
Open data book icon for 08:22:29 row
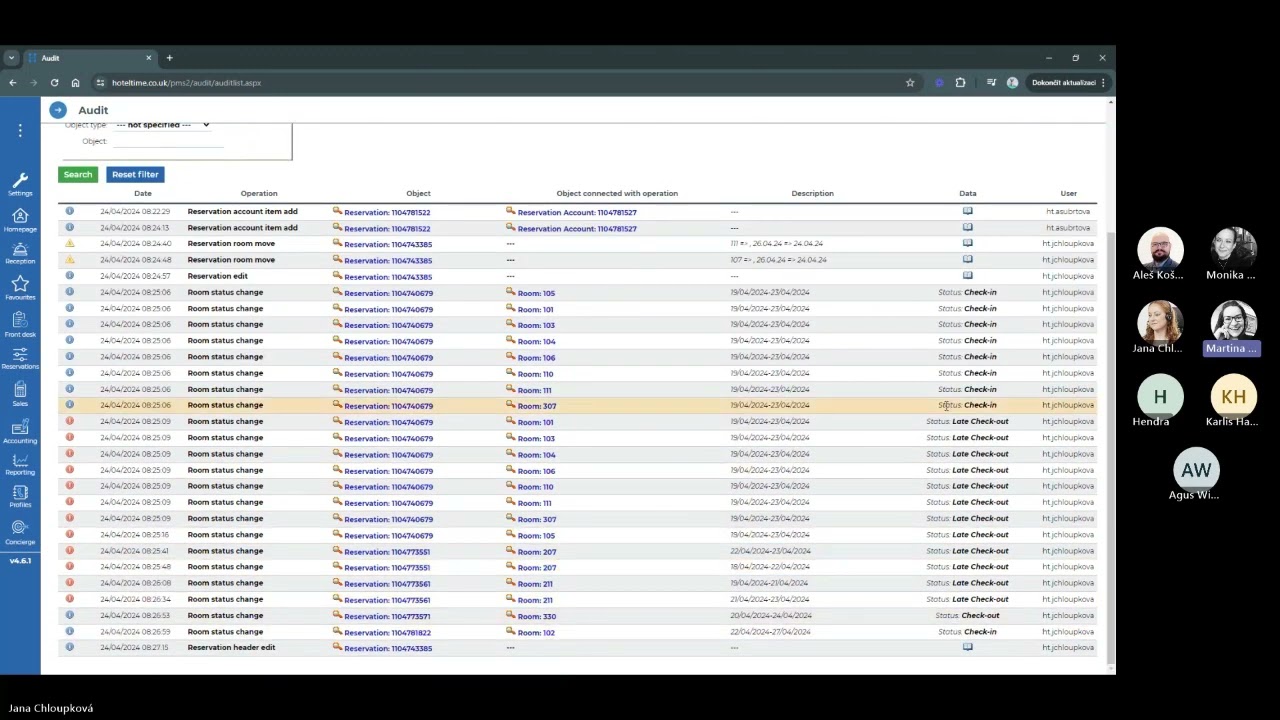(x=967, y=211)
